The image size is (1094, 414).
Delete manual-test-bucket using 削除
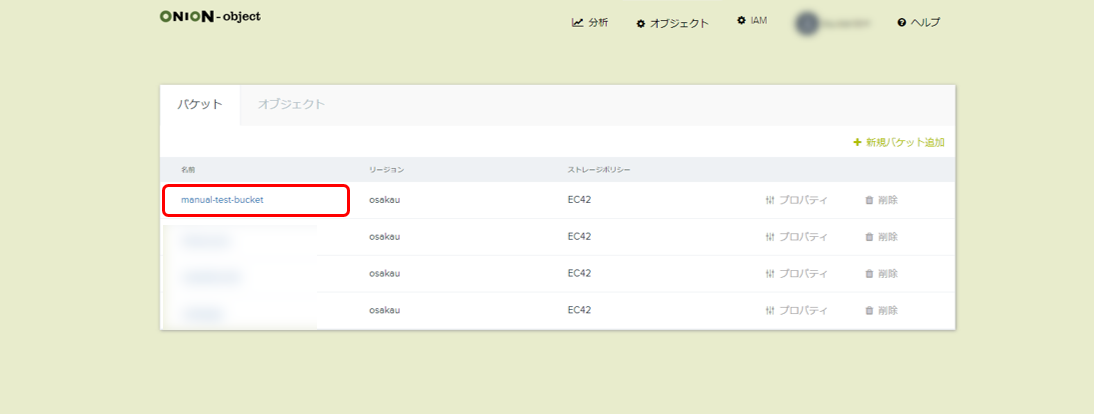click(881, 200)
